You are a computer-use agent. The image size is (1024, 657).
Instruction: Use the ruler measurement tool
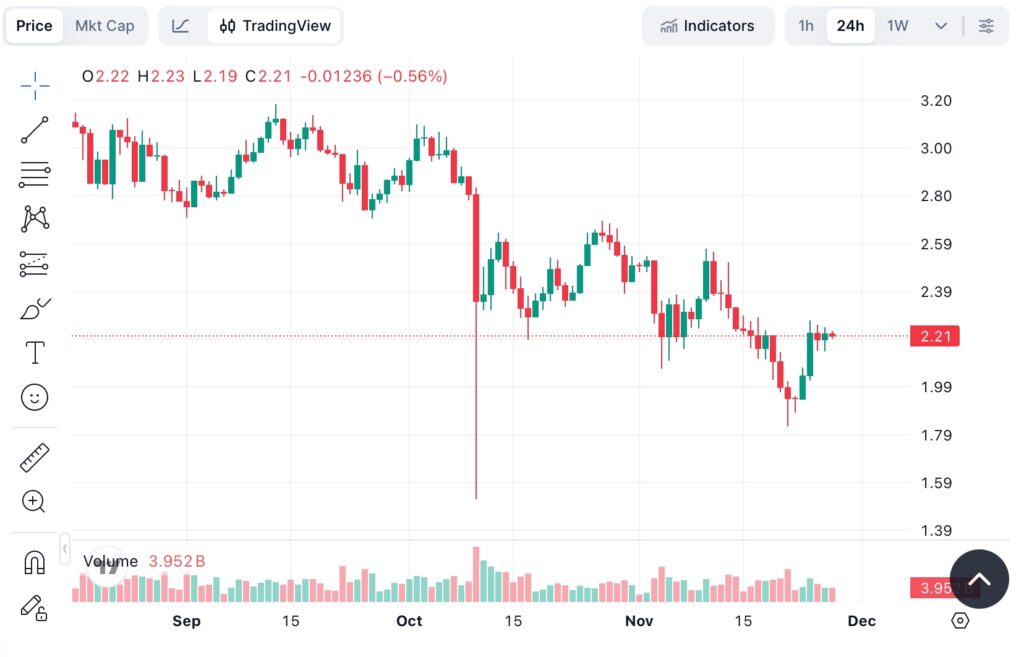click(34, 457)
